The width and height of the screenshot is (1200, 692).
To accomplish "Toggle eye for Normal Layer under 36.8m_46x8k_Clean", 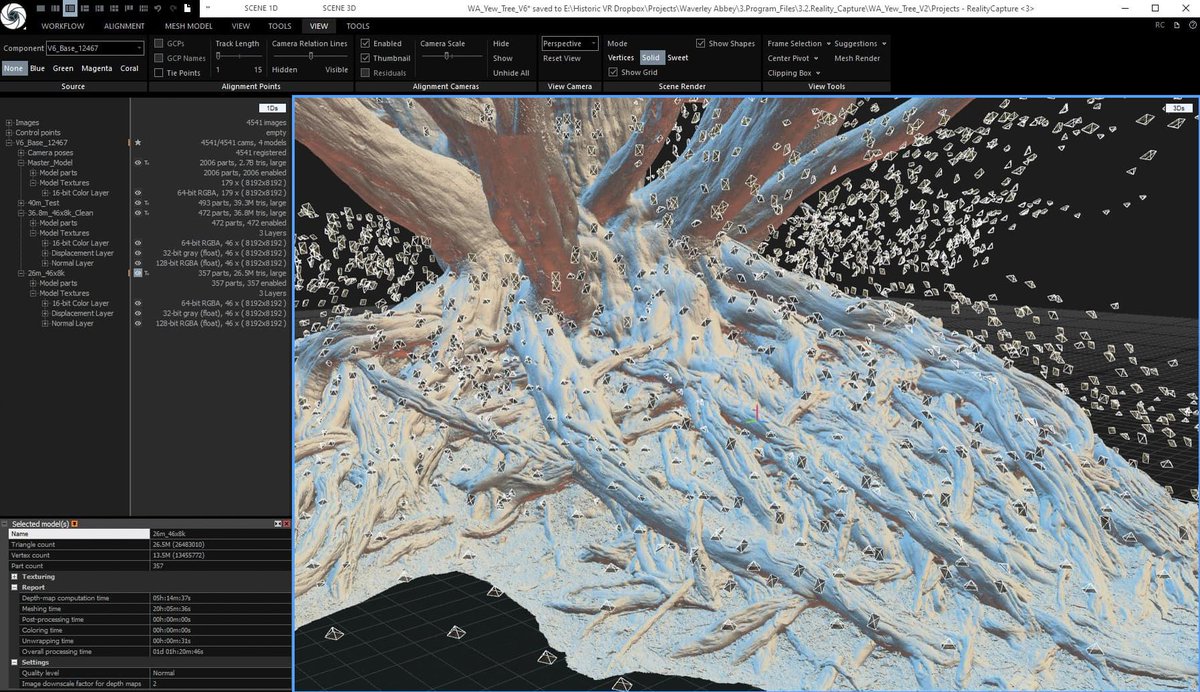I will click(138, 263).
